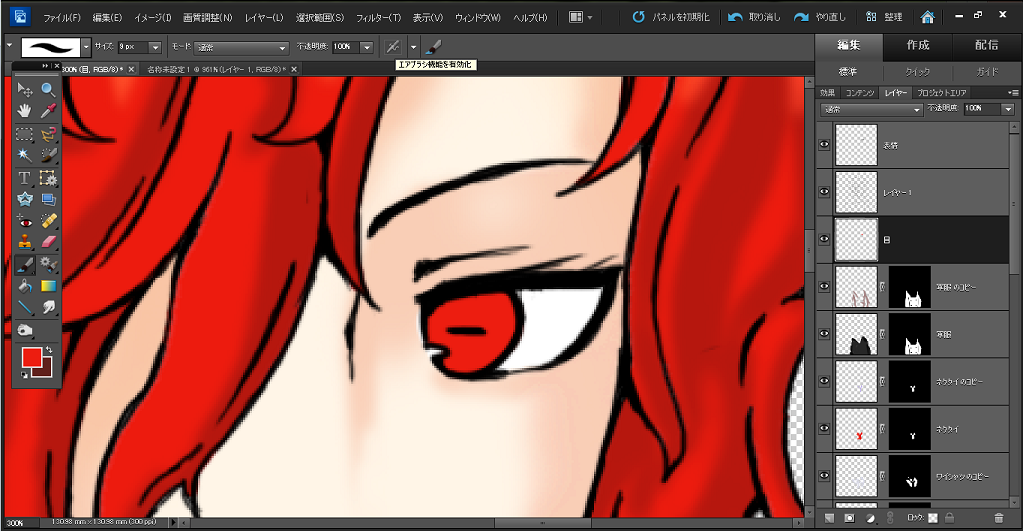Switch to the 作成 tab
1023x531 pixels.
pos(917,45)
